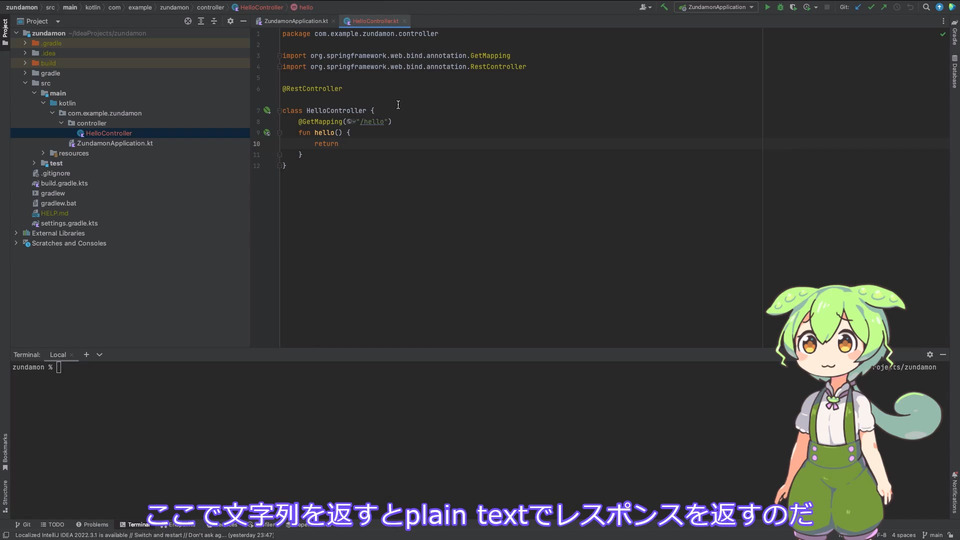
Task: Expand the External Libraries node
Action: [16, 233]
